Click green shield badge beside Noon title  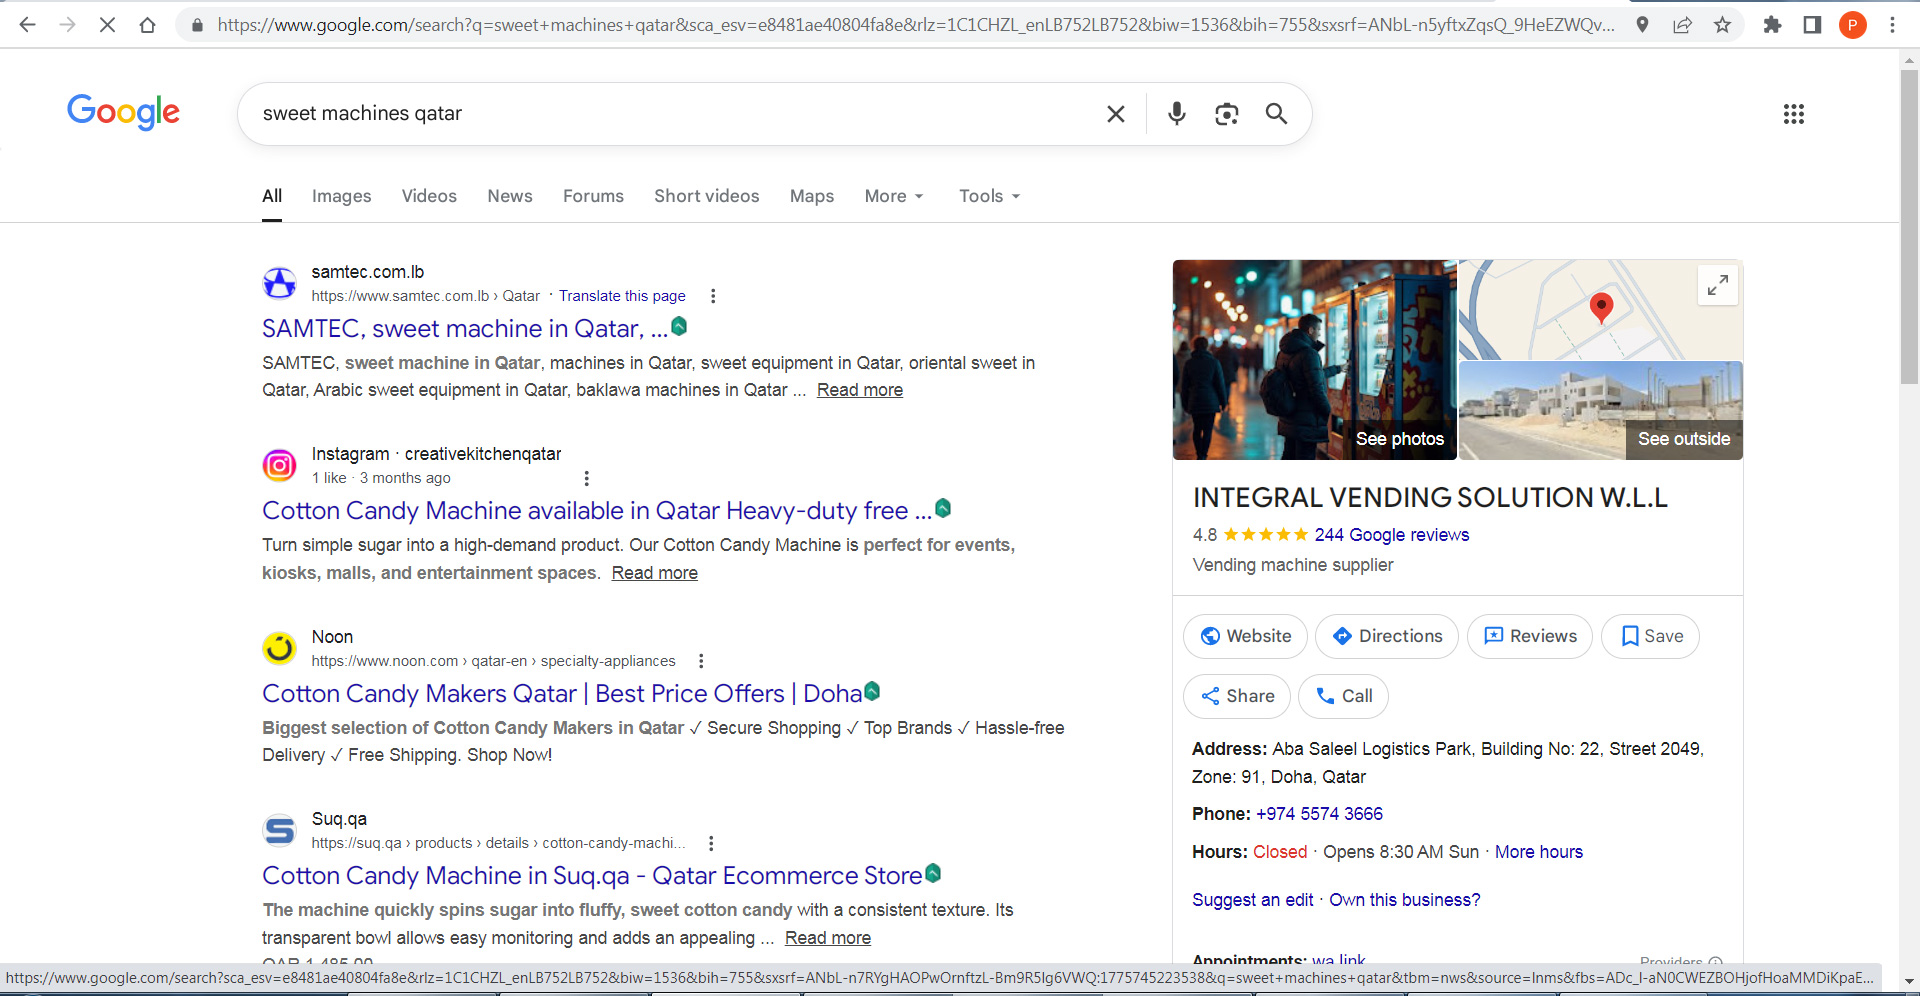(x=872, y=691)
